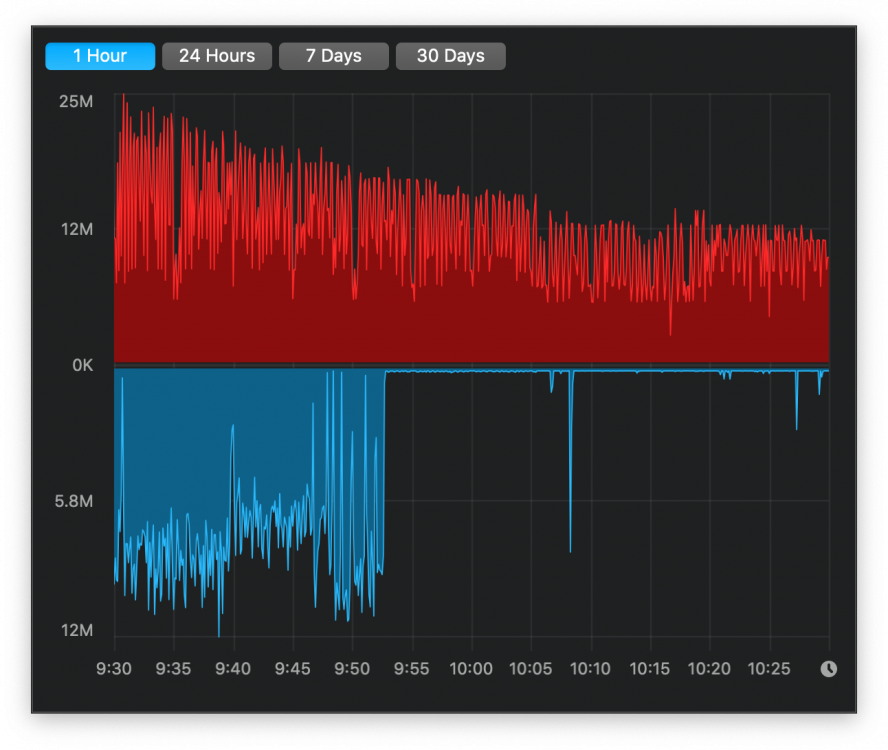
Task: Click the 5.8M label on blue graph axis
Action: (74, 501)
